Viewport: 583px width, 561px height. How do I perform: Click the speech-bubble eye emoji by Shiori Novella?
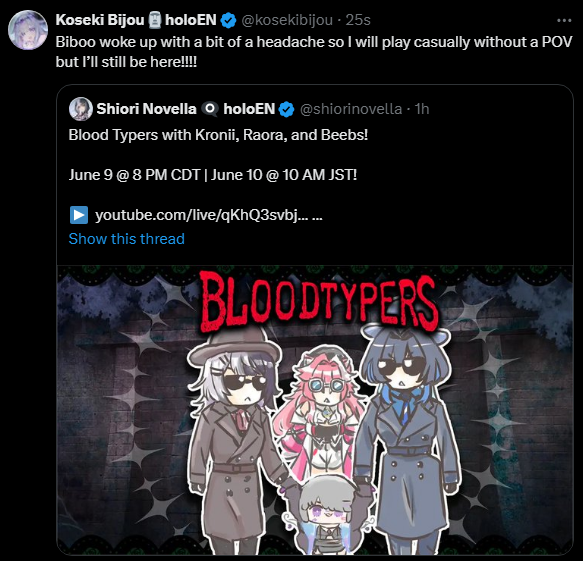[x=210, y=109]
